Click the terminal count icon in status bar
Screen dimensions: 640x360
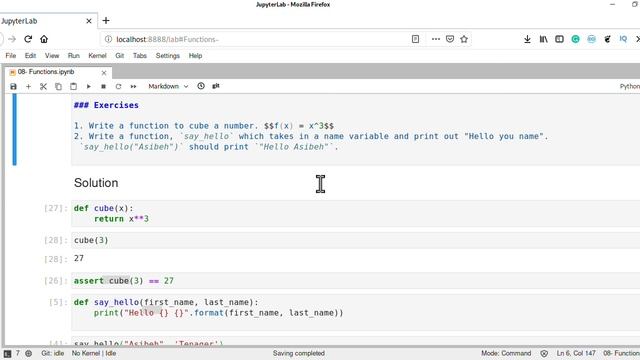tap(7, 353)
